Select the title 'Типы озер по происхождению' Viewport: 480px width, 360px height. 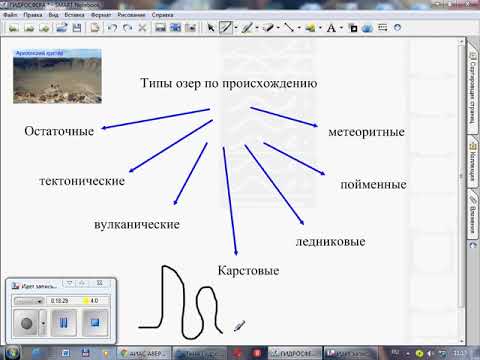[x=229, y=83]
